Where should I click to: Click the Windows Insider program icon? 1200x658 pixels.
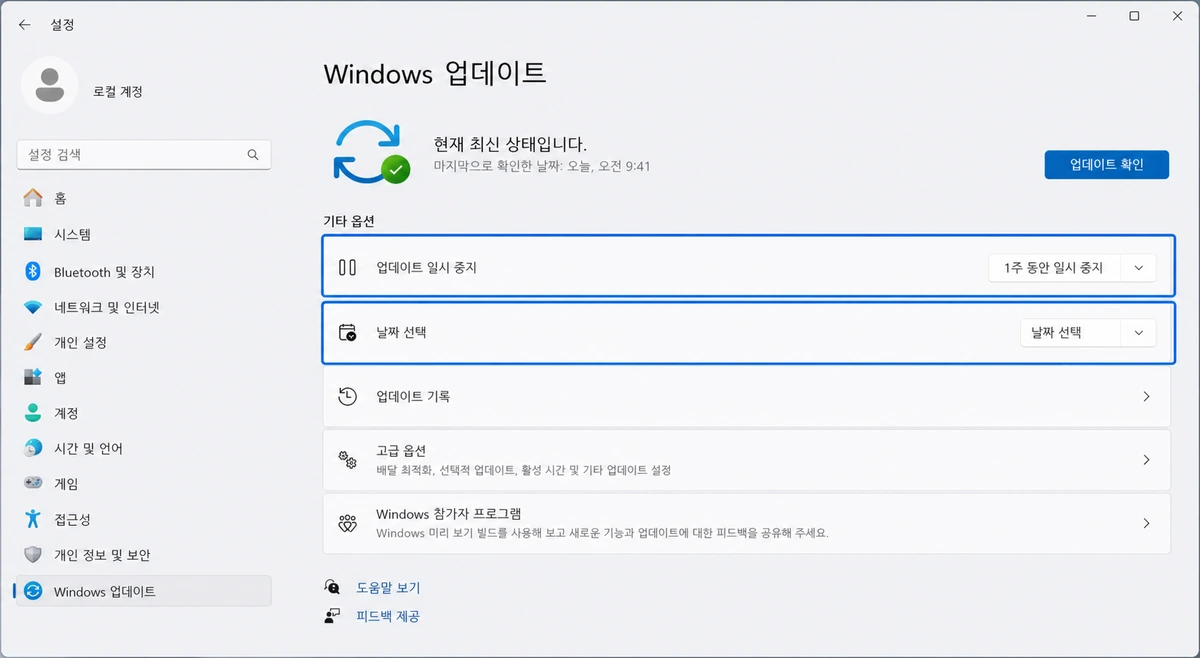coord(347,523)
